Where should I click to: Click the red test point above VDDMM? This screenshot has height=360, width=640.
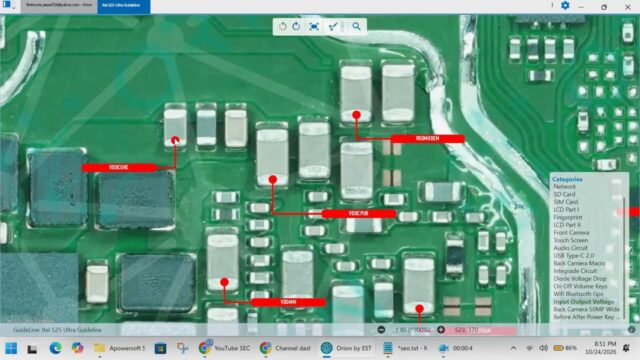pyautogui.click(x=224, y=282)
